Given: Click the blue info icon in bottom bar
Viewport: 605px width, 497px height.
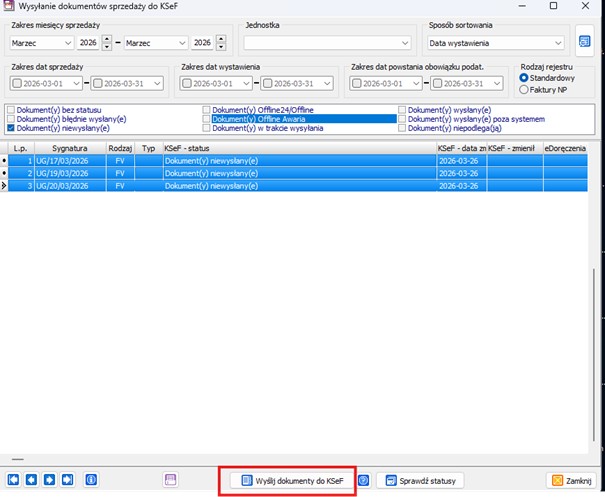Looking at the screenshot, I should click(x=91, y=480).
